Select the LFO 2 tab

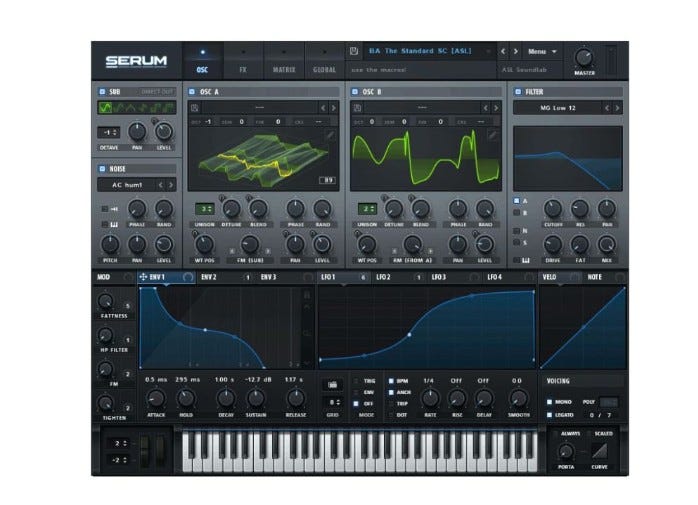click(x=397, y=277)
